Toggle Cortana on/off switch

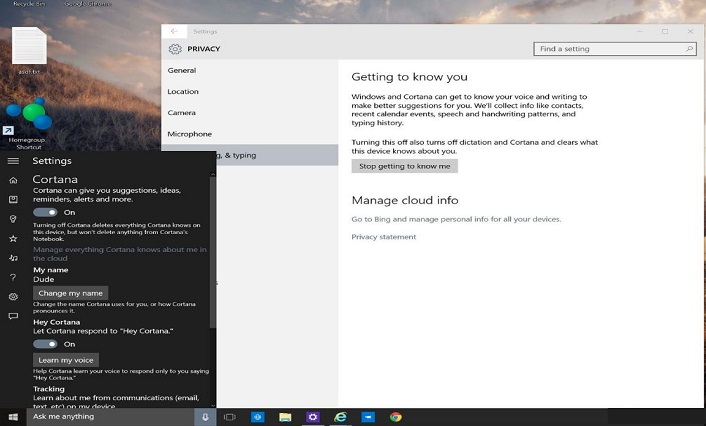(x=45, y=212)
